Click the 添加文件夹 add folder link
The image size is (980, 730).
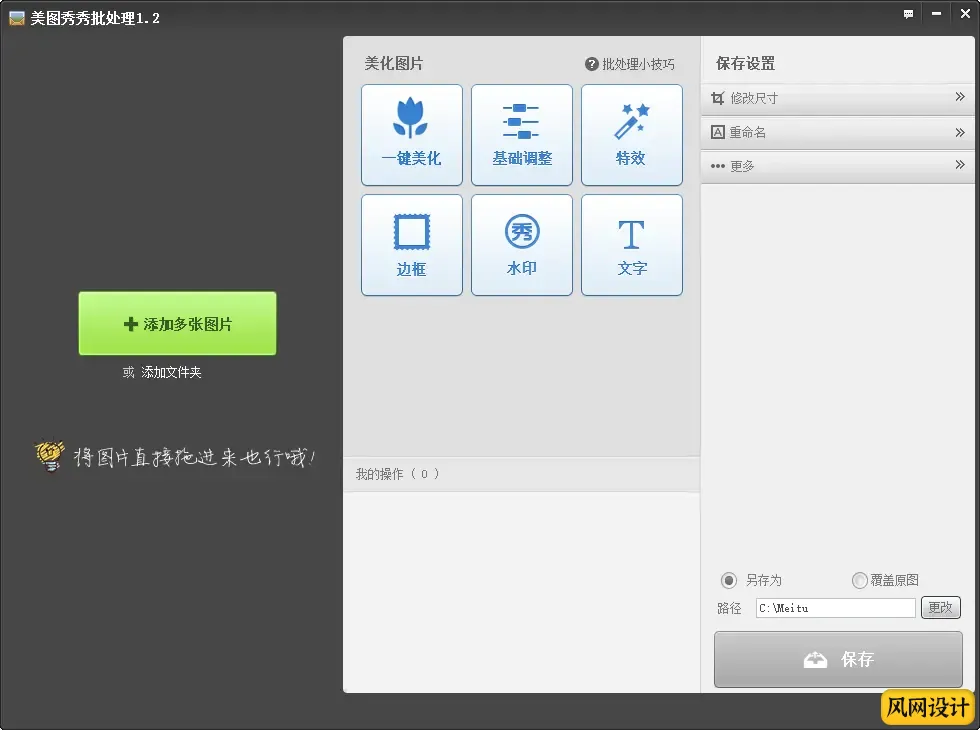pyautogui.click(x=171, y=372)
